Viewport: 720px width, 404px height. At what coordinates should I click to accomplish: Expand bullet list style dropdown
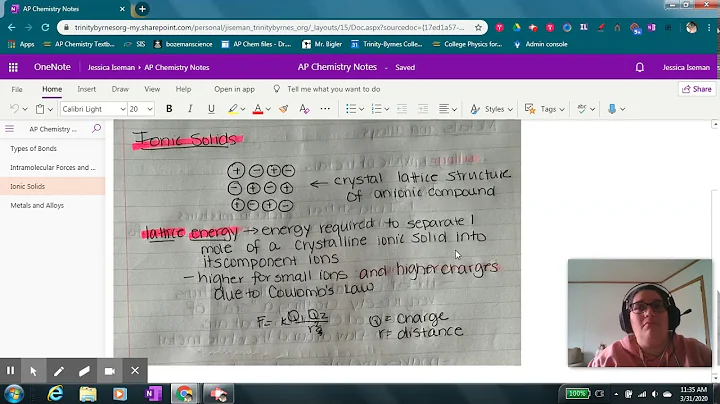tap(361, 109)
